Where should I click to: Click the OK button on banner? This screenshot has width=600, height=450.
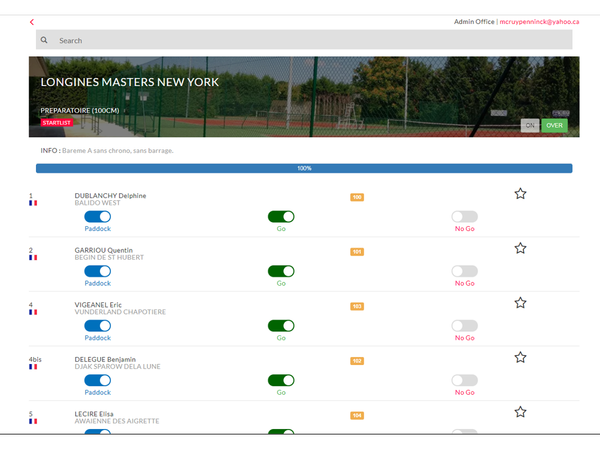tap(530, 125)
